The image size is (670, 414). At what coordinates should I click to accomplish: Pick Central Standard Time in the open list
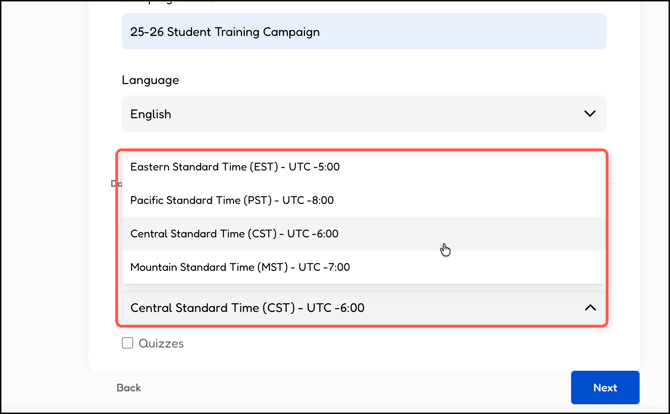234,234
